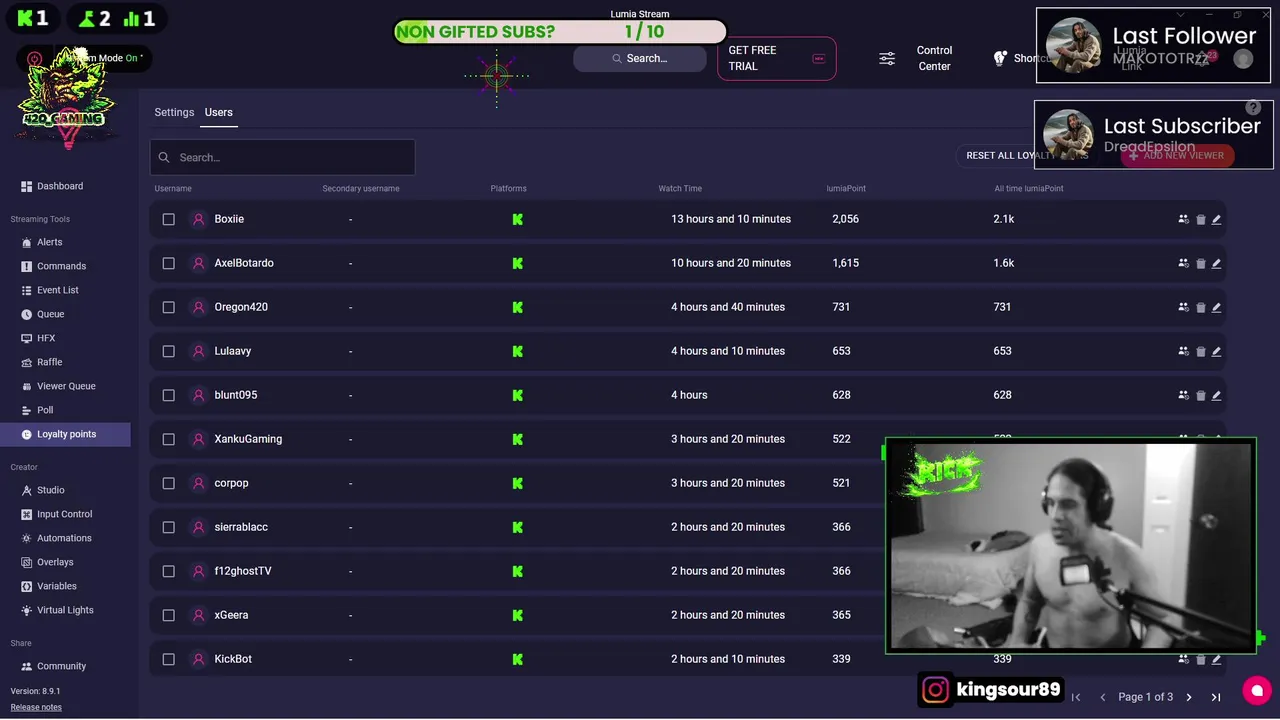The image size is (1280, 720).
Task: Click the Platforms column header
Action: [508, 188]
